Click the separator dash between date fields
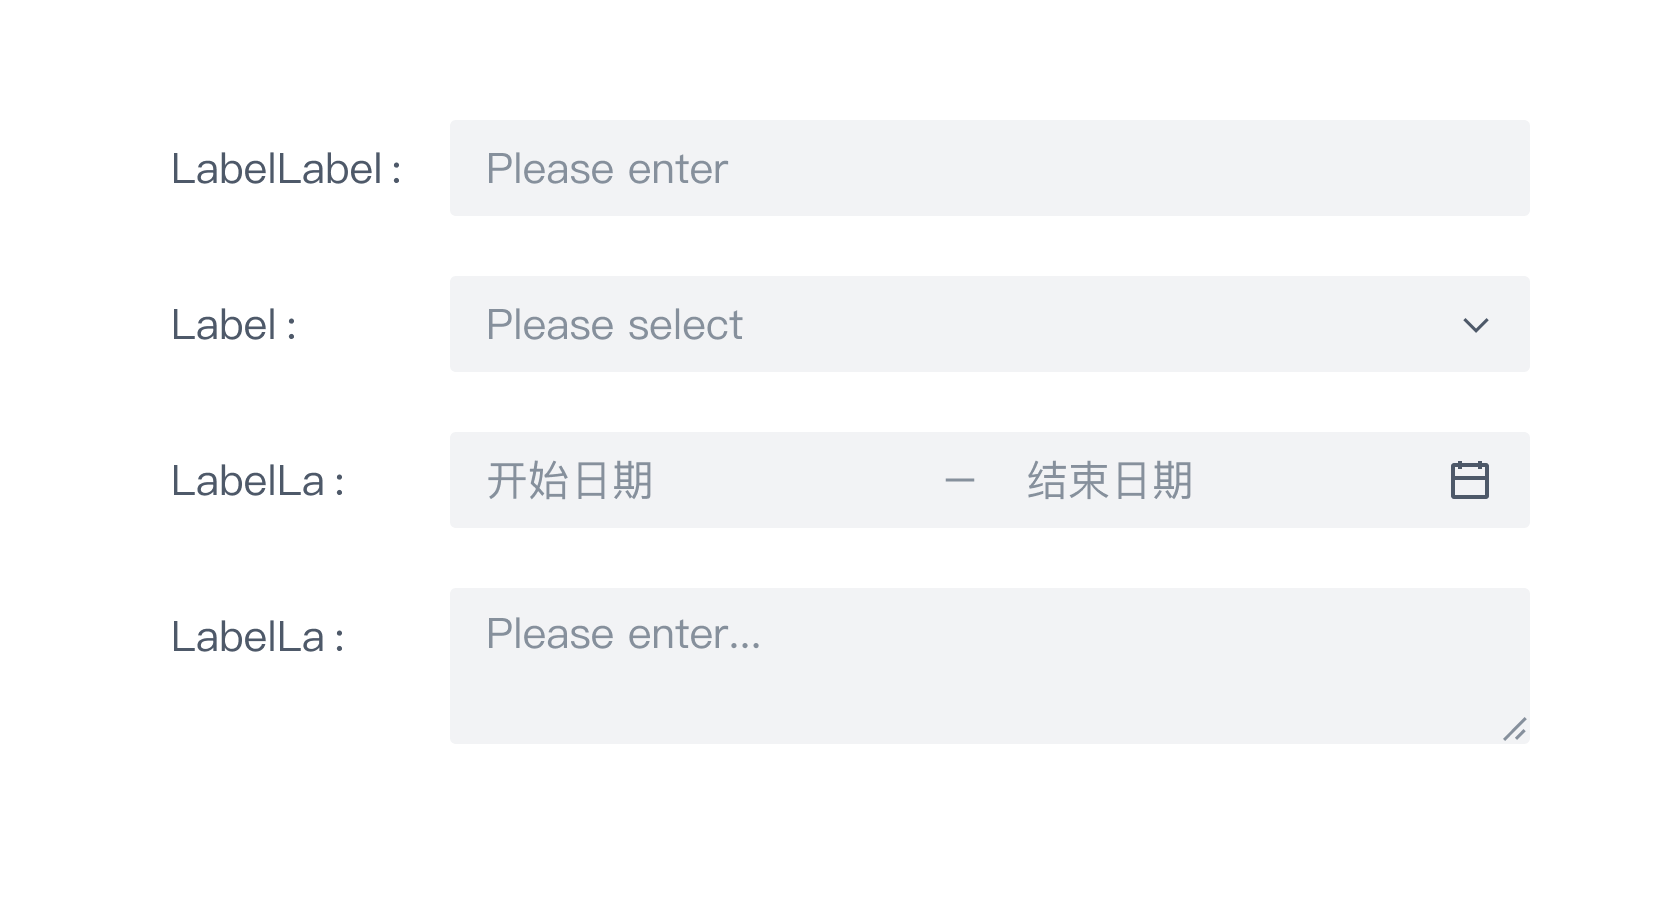 pyautogui.click(x=960, y=480)
